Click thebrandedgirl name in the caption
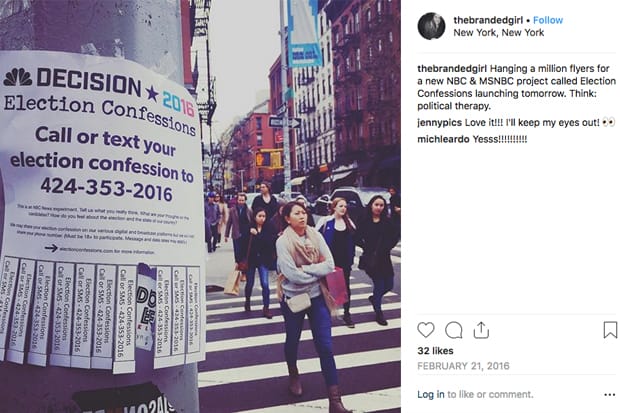 click(x=452, y=68)
